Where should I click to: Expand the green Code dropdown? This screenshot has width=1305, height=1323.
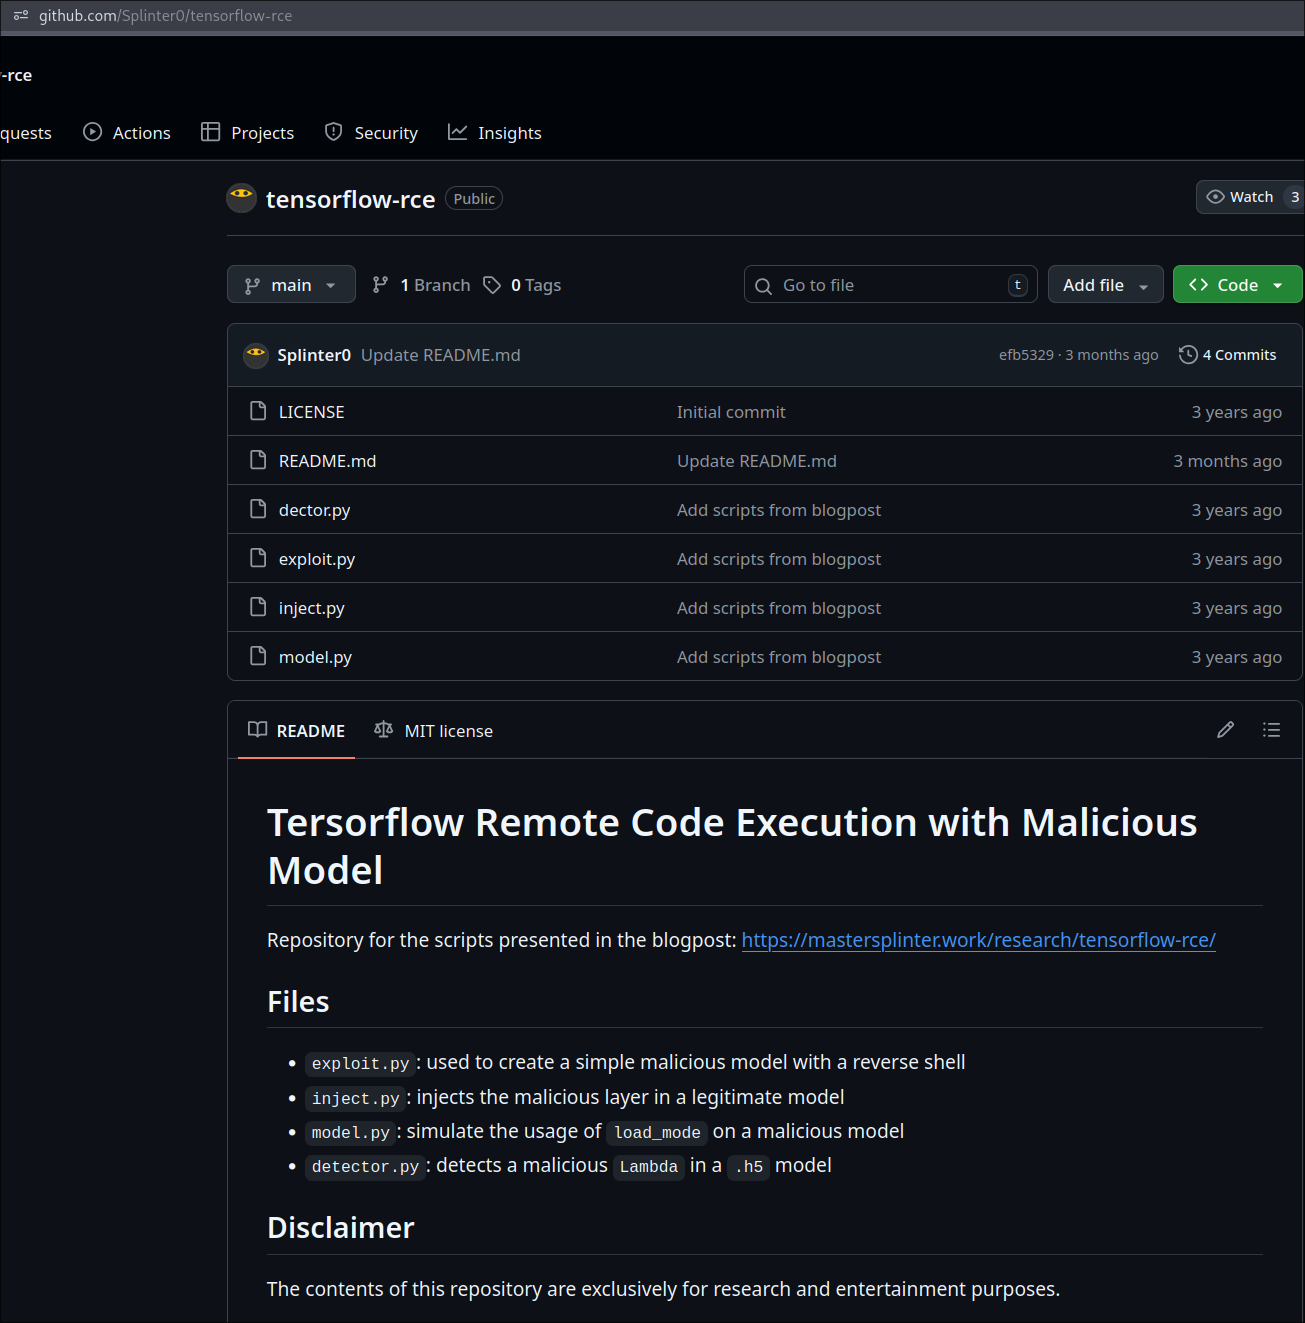(1237, 285)
